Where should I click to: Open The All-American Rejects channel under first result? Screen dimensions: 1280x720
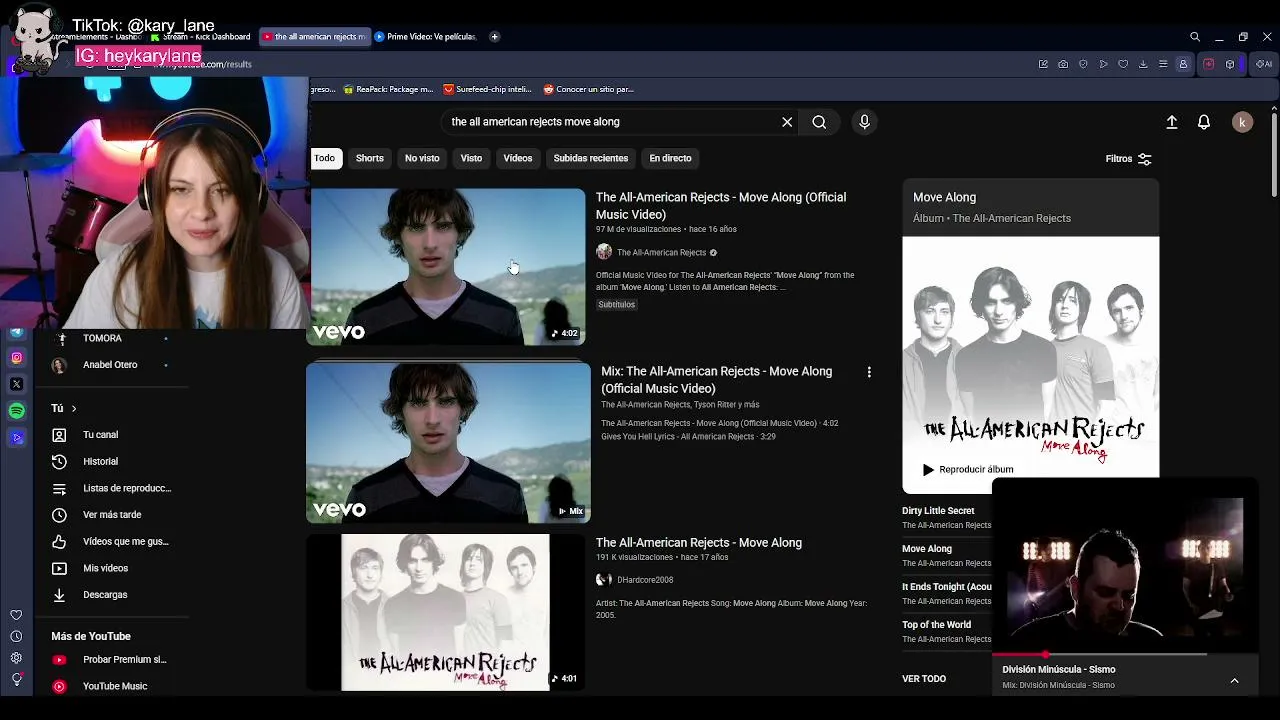point(661,253)
